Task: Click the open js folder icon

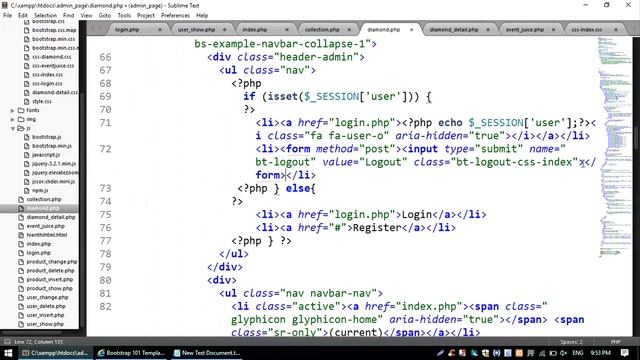Action: pos(21,128)
